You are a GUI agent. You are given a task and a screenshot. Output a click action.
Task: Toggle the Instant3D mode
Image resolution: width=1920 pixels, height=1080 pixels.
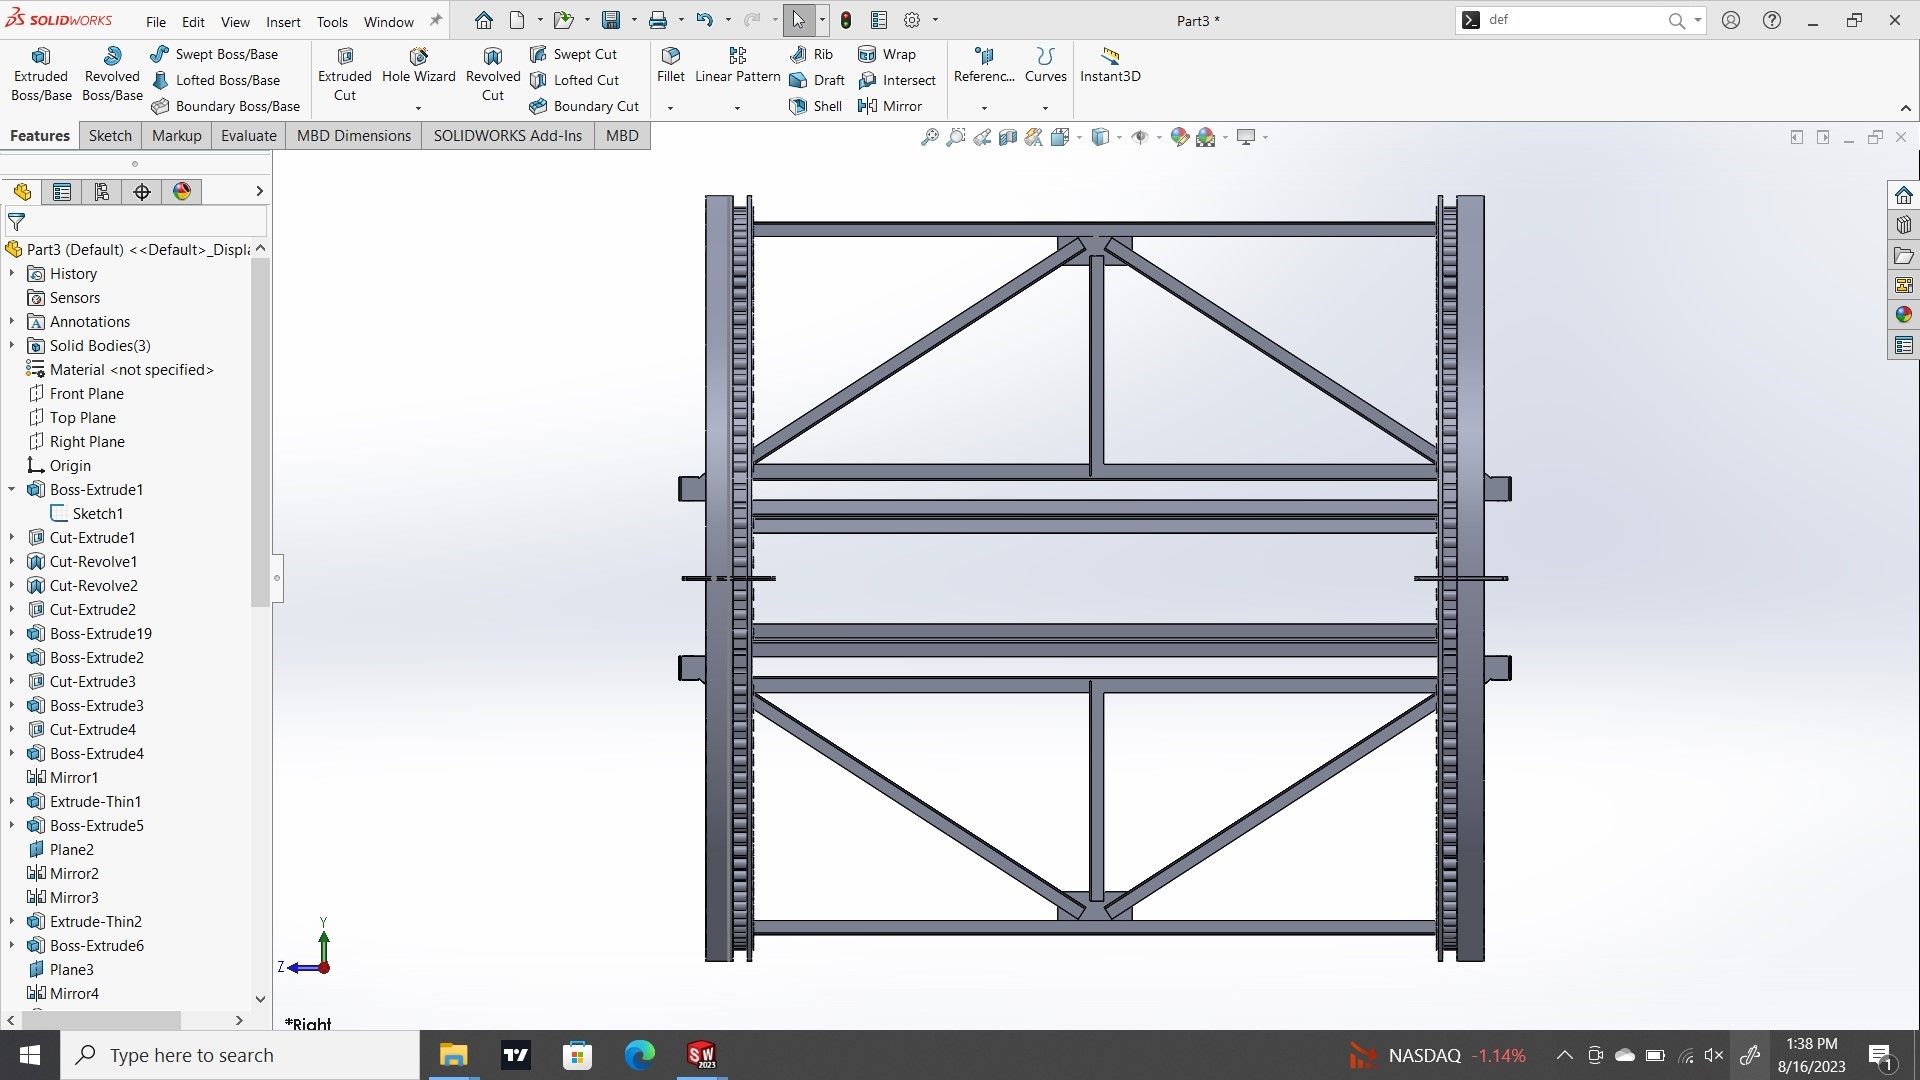pos(1110,64)
